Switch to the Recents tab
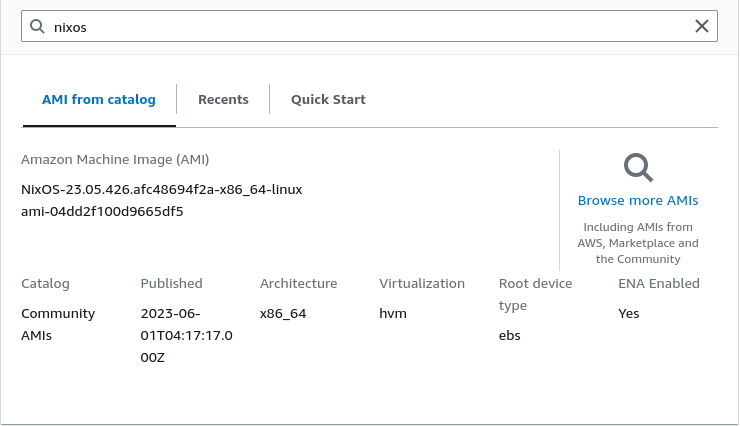The width and height of the screenshot is (740, 426). (223, 100)
